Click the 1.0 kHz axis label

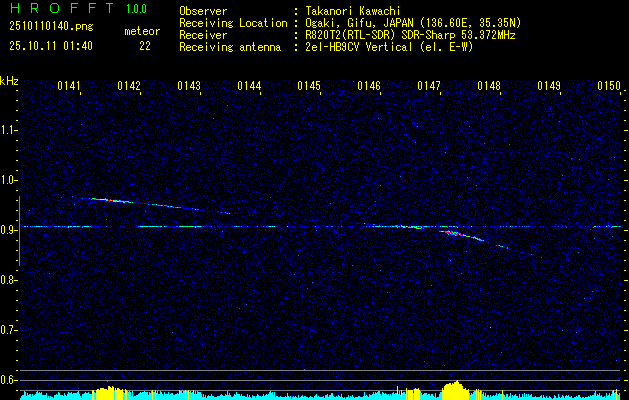point(8,180)
